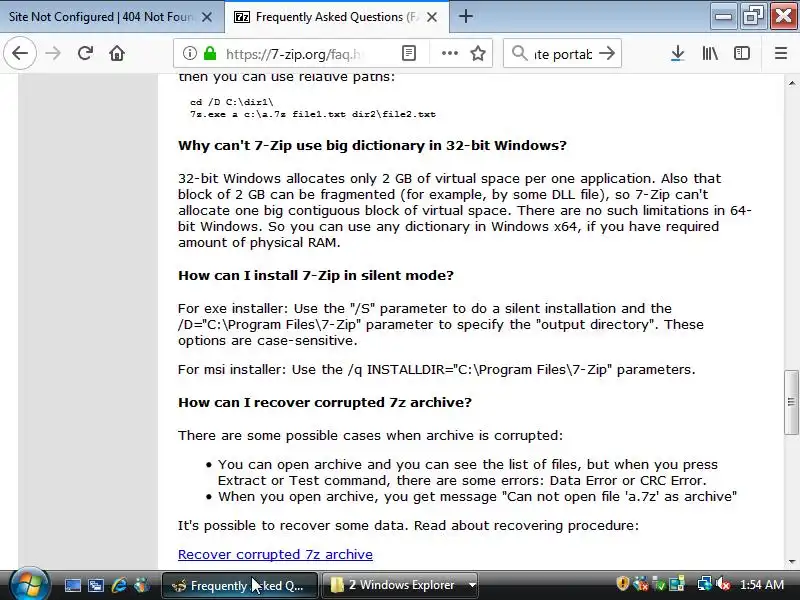Launch Internet Explorer from quick launch
800x600 pixels.
(x=119, y=585)
